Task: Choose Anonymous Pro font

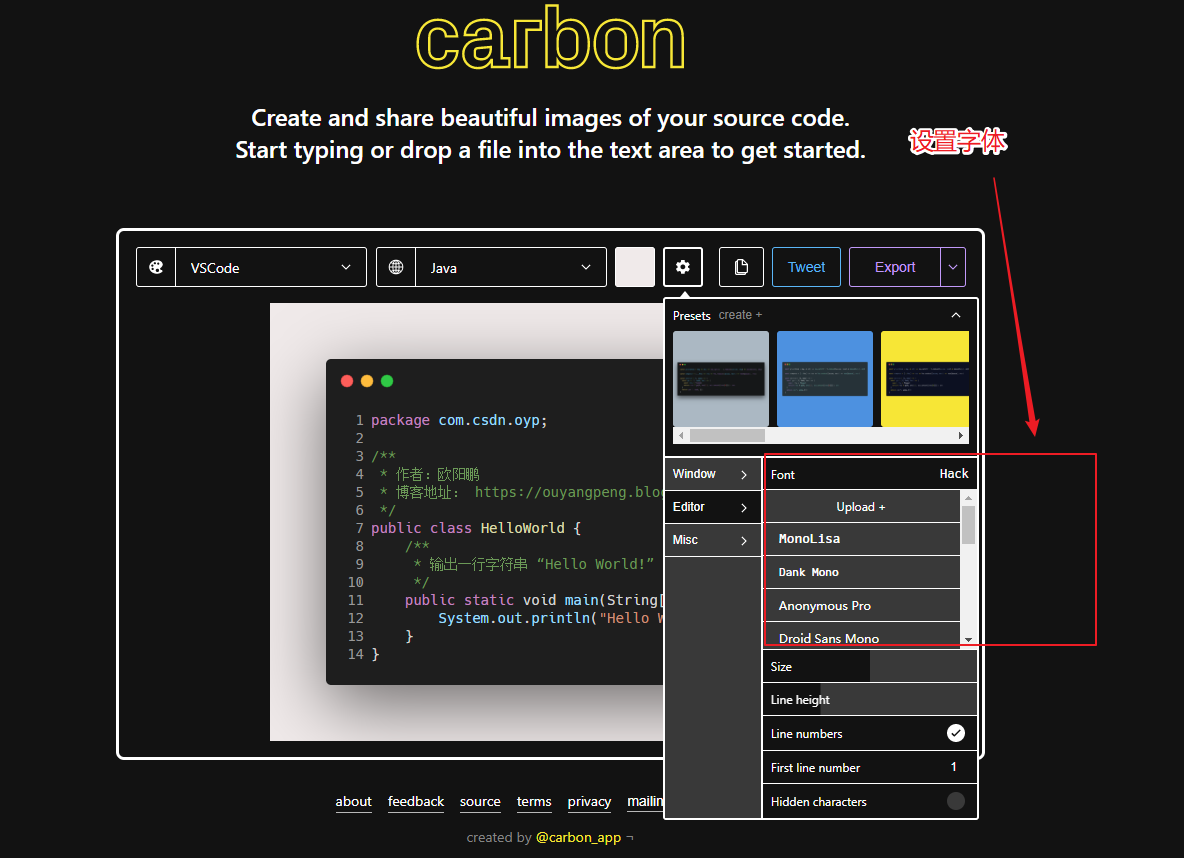Action: point(862,606)
